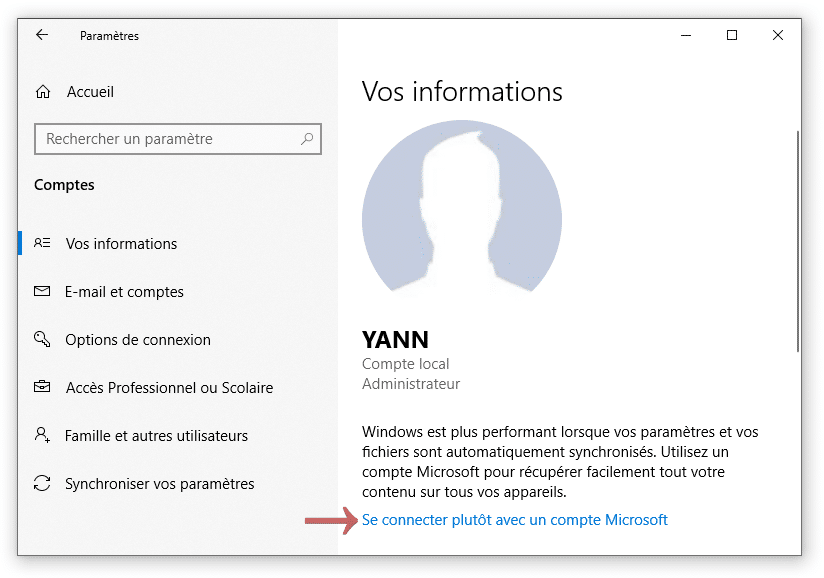Viewport: 824px width, 578px height.
Task: Click Se connecter plutôt avec un compte Microsoft
Action: (515, 520)
